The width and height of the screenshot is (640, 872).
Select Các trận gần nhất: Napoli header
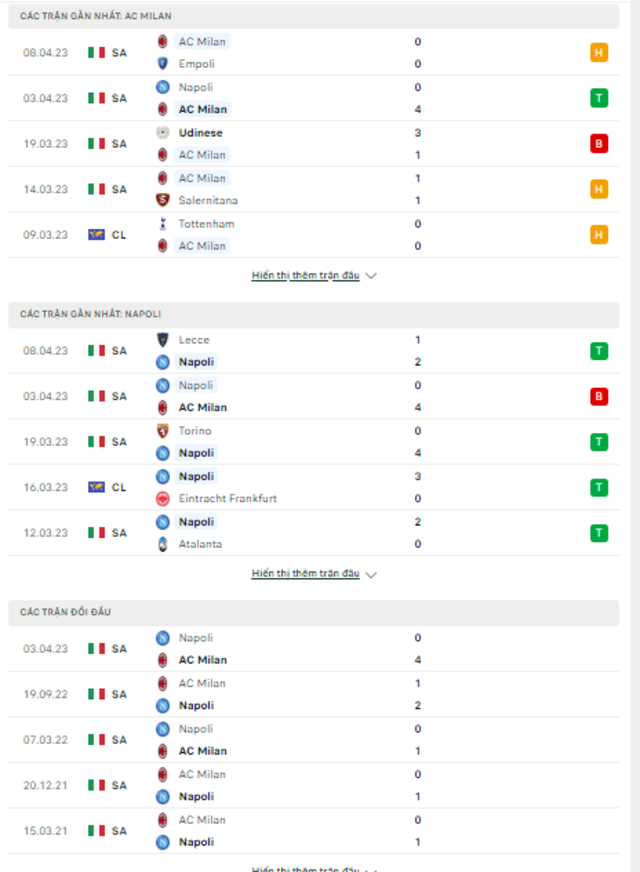point(314,314)
